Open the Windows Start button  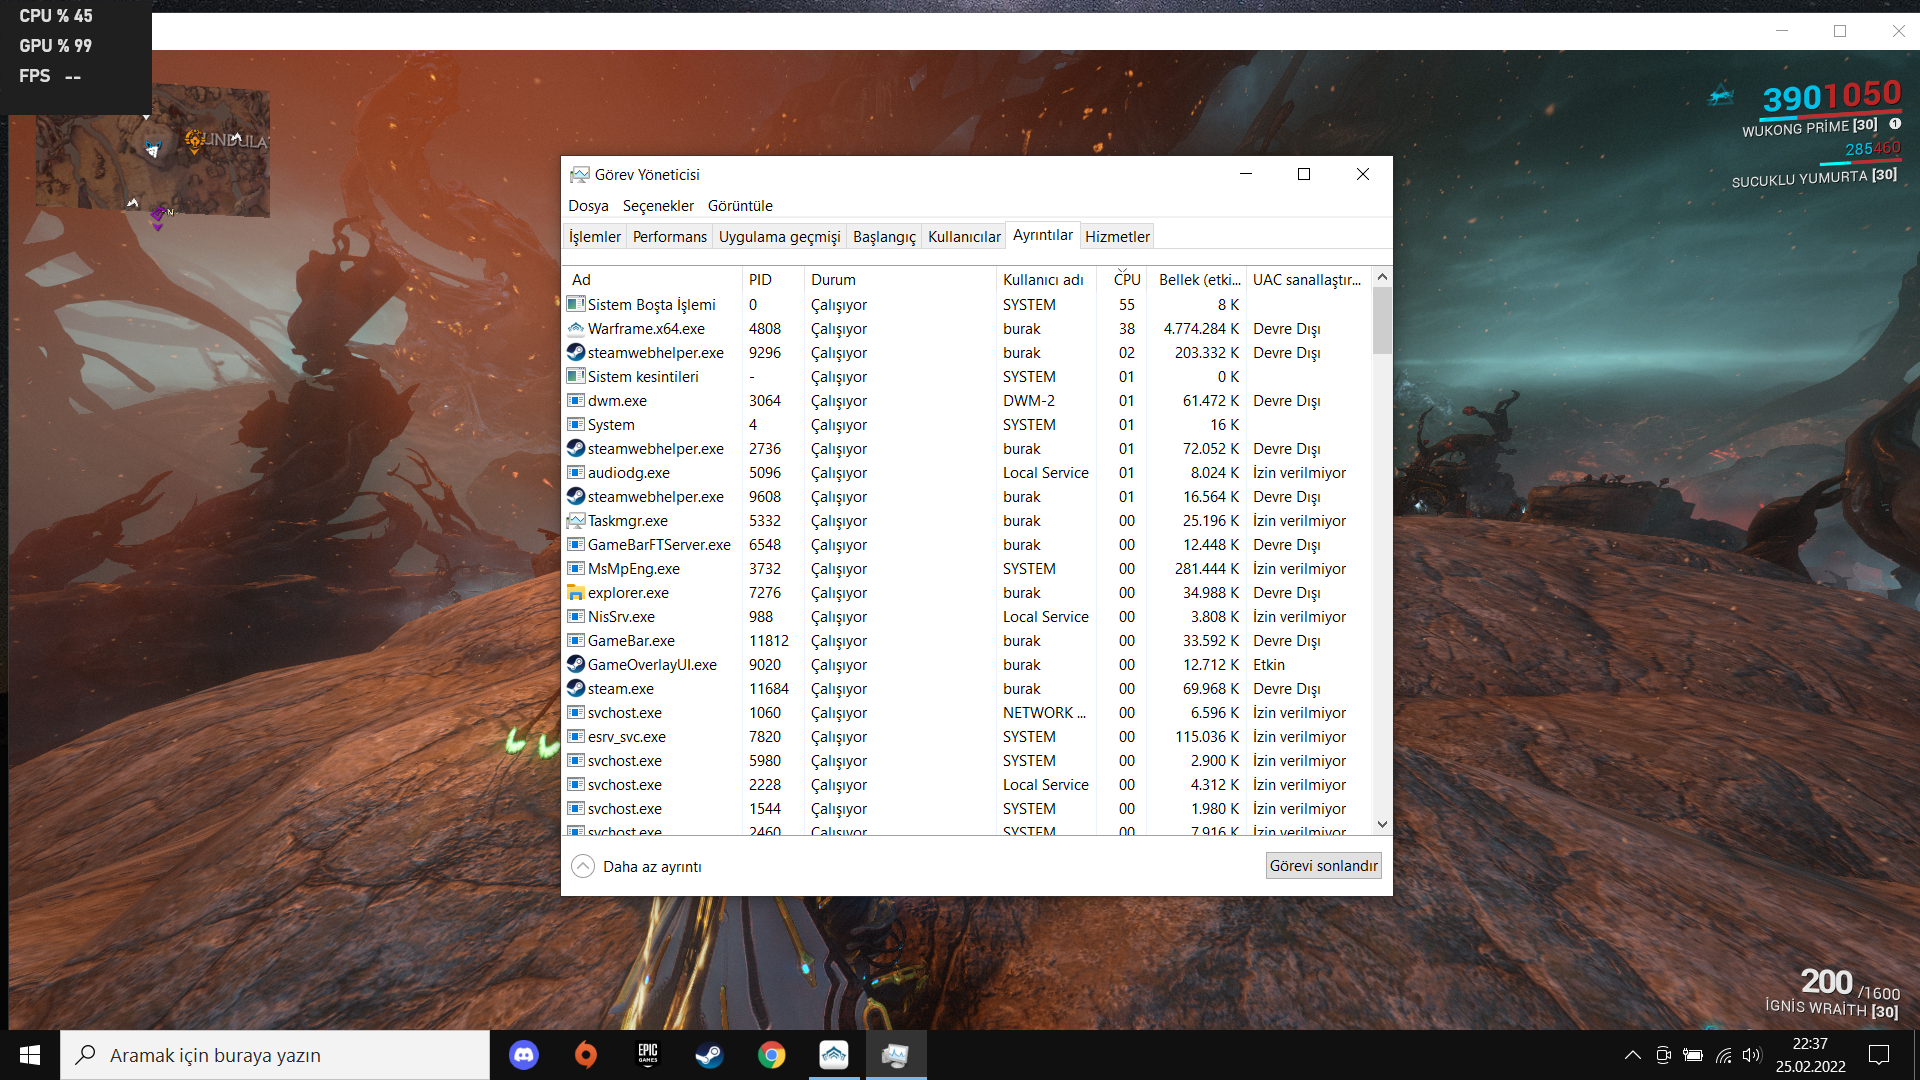tap(30, 1055)
